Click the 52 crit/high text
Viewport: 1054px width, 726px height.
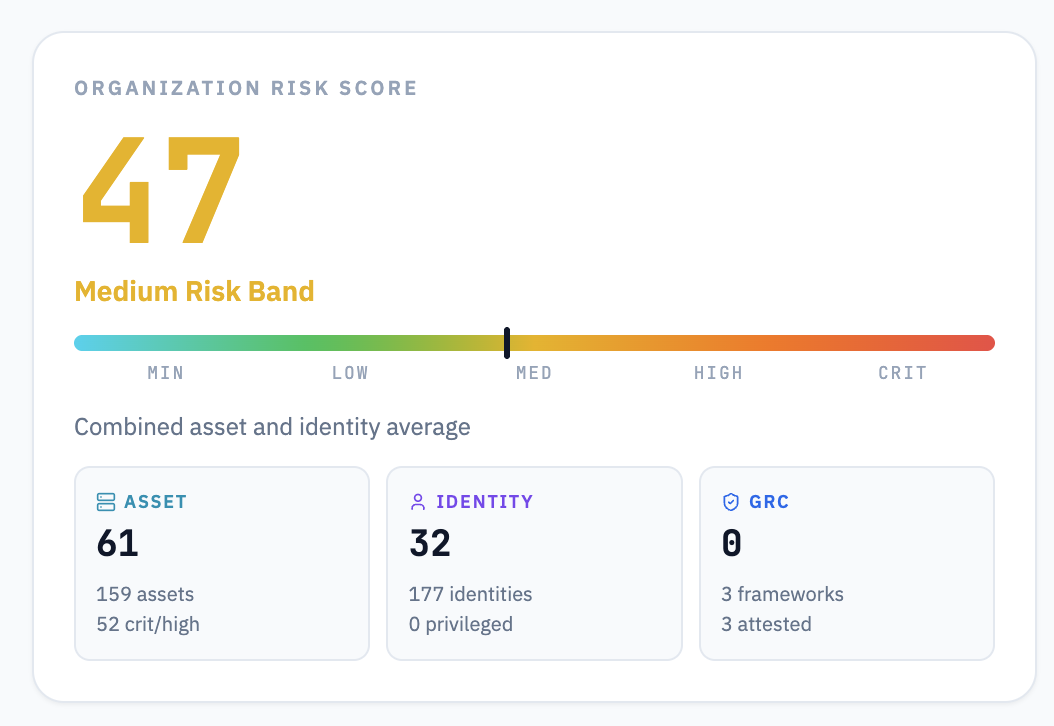pyautogui.click(x=148, y=624)
